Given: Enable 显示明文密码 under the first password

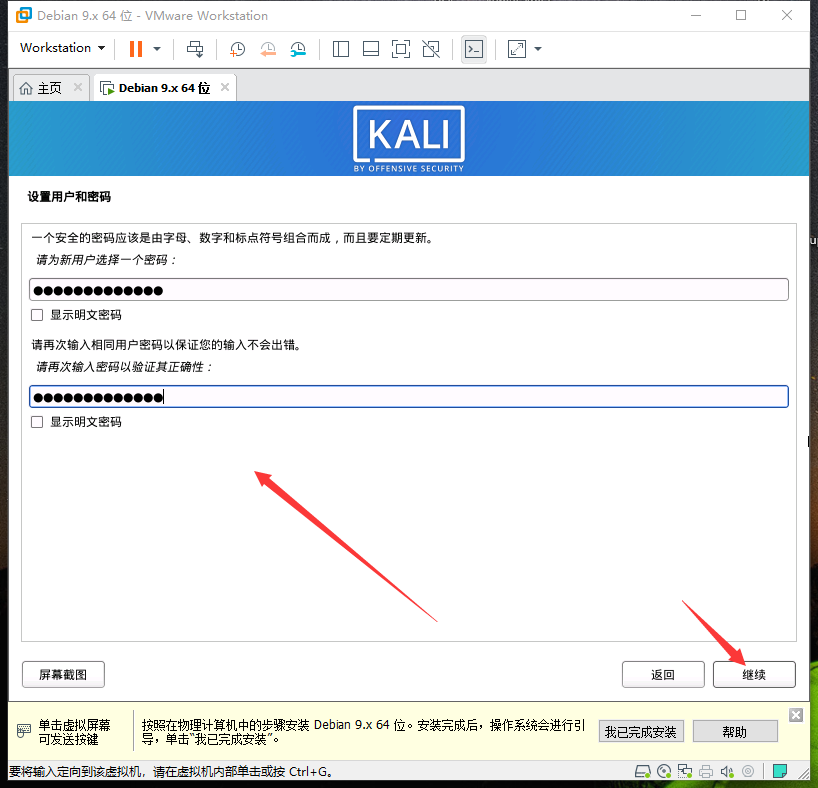Looking at the screenshot, I should 37,315.
